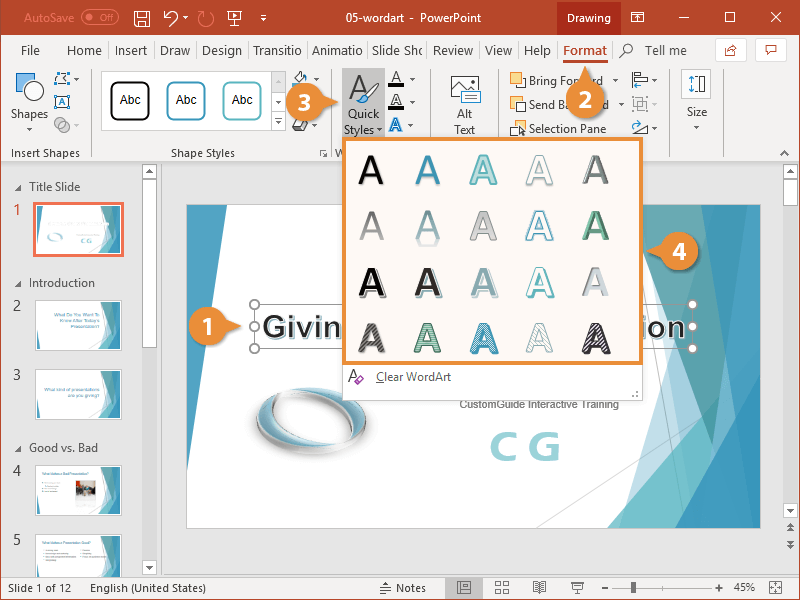Open the Size dropdown
The width and height of the screenshot is (800, 600).
tap(696, 100)
